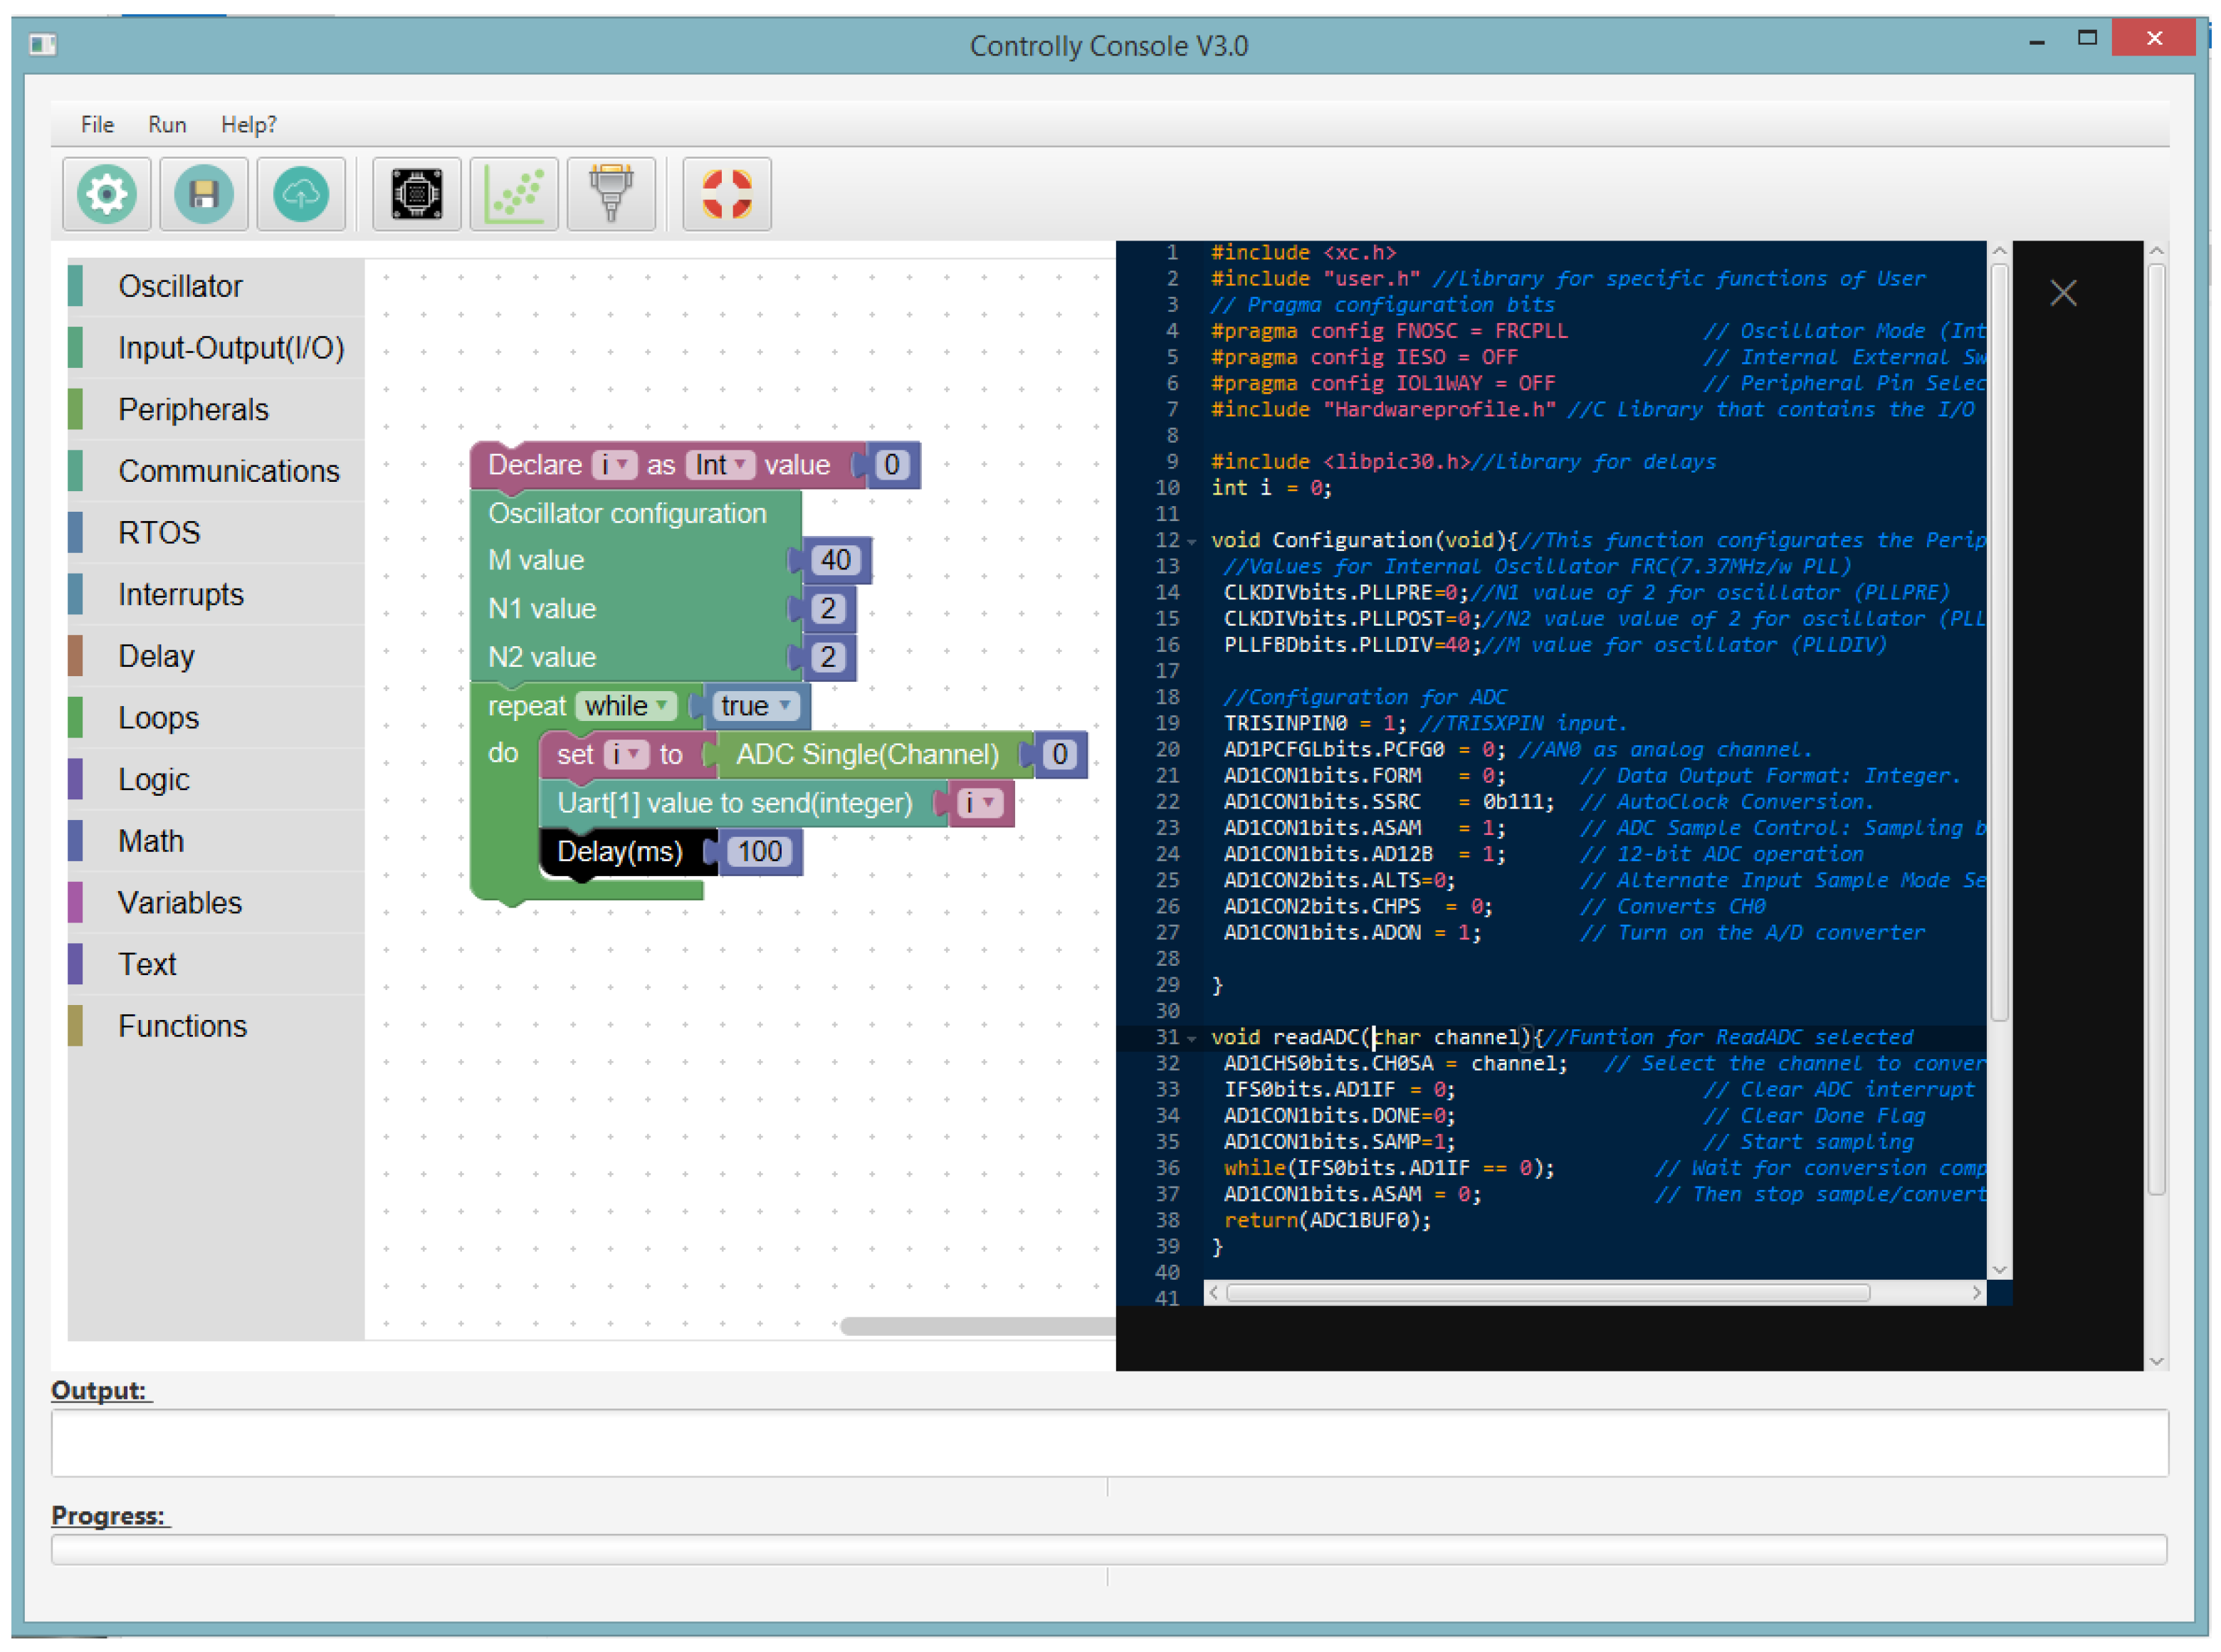Screen dimensions: 2221x1652
Task: Click the M value 40 number field
Action: (x=835, y=560)
